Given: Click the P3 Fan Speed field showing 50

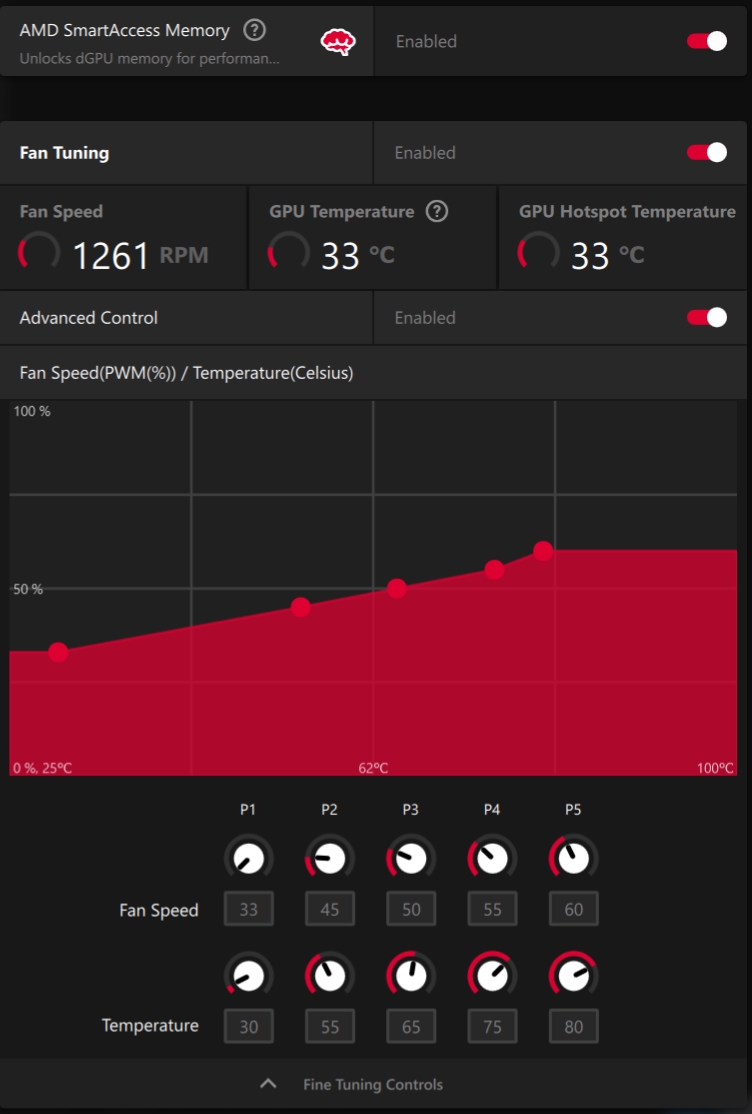Looking at the screenshot, I should click(411, 909).
